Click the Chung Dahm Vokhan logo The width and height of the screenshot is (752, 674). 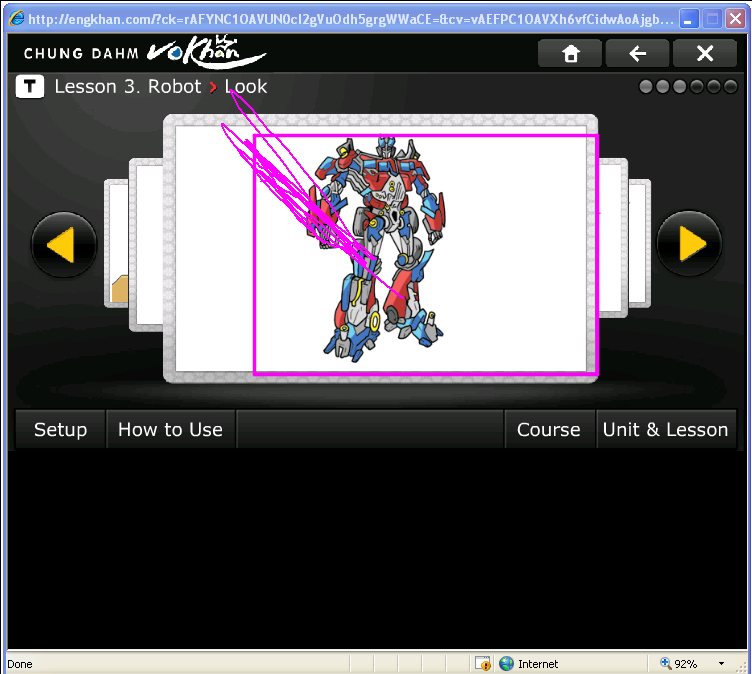coord(144,52)
